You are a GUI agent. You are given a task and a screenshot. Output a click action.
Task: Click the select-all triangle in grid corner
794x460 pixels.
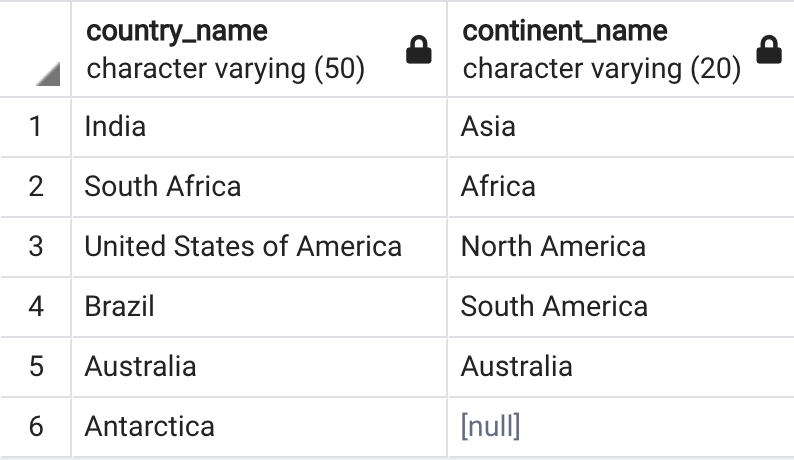point(48,74)
